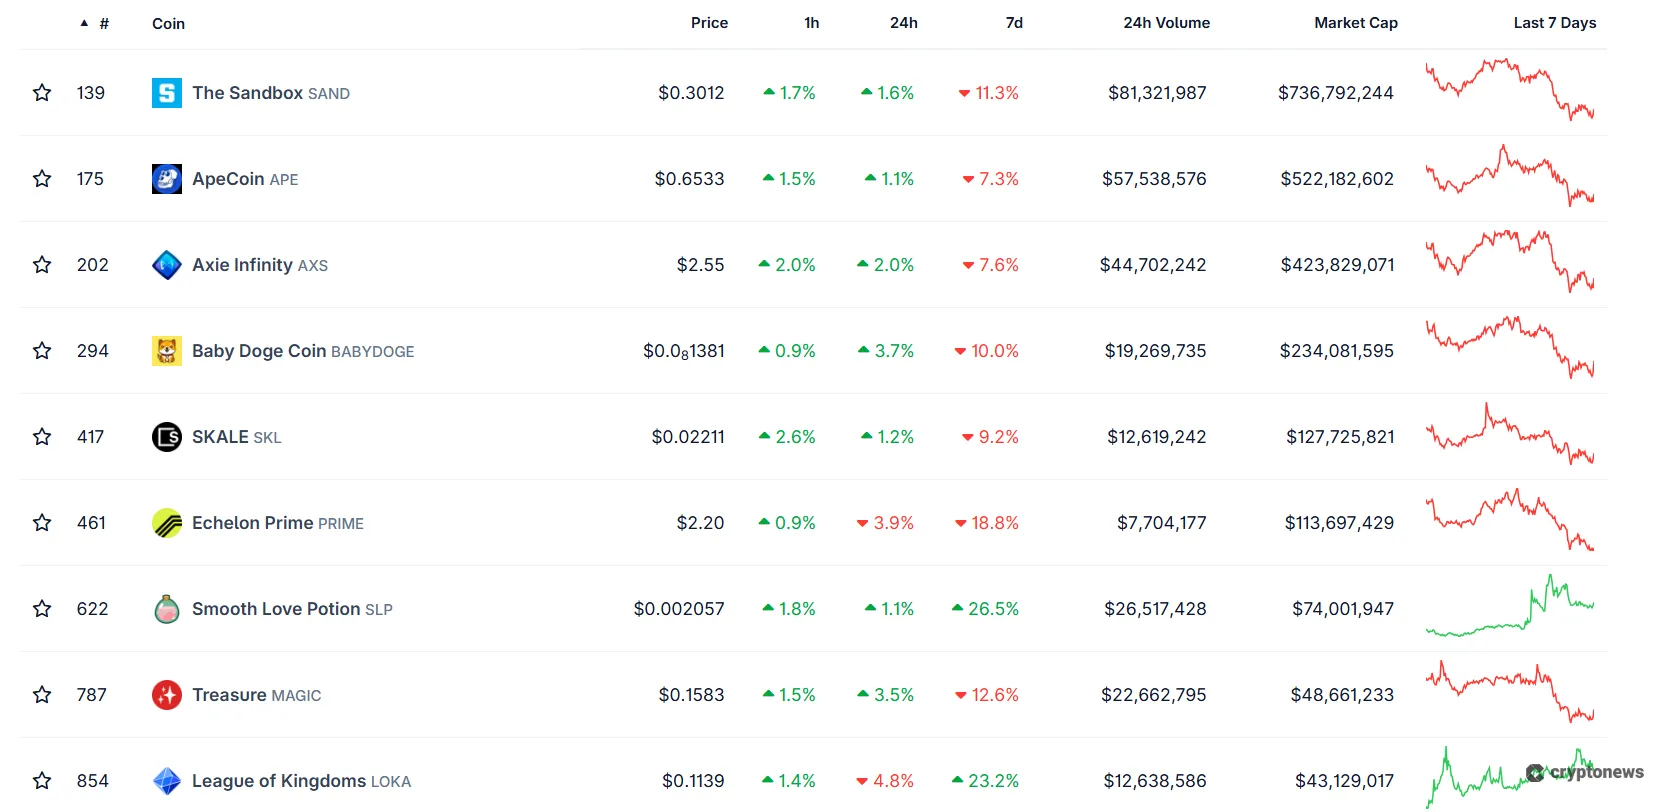
Task: Open Axie Infinity AXS coin link
Action: tap(260, 265)
